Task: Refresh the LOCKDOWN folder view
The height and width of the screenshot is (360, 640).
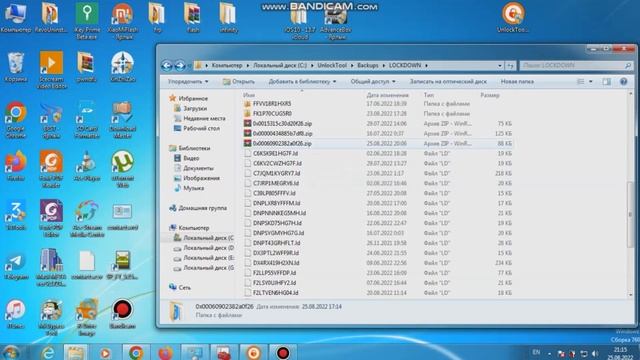Action: (x=510, y=65)
